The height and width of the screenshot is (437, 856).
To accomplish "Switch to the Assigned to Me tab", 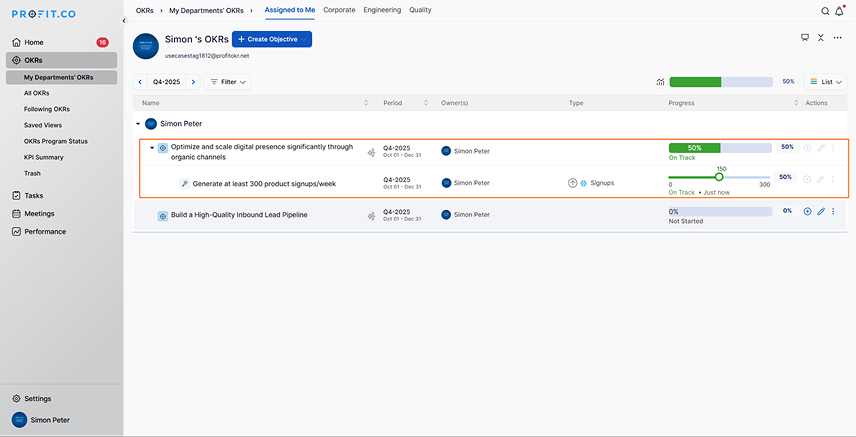I will [x=290, y=10].
